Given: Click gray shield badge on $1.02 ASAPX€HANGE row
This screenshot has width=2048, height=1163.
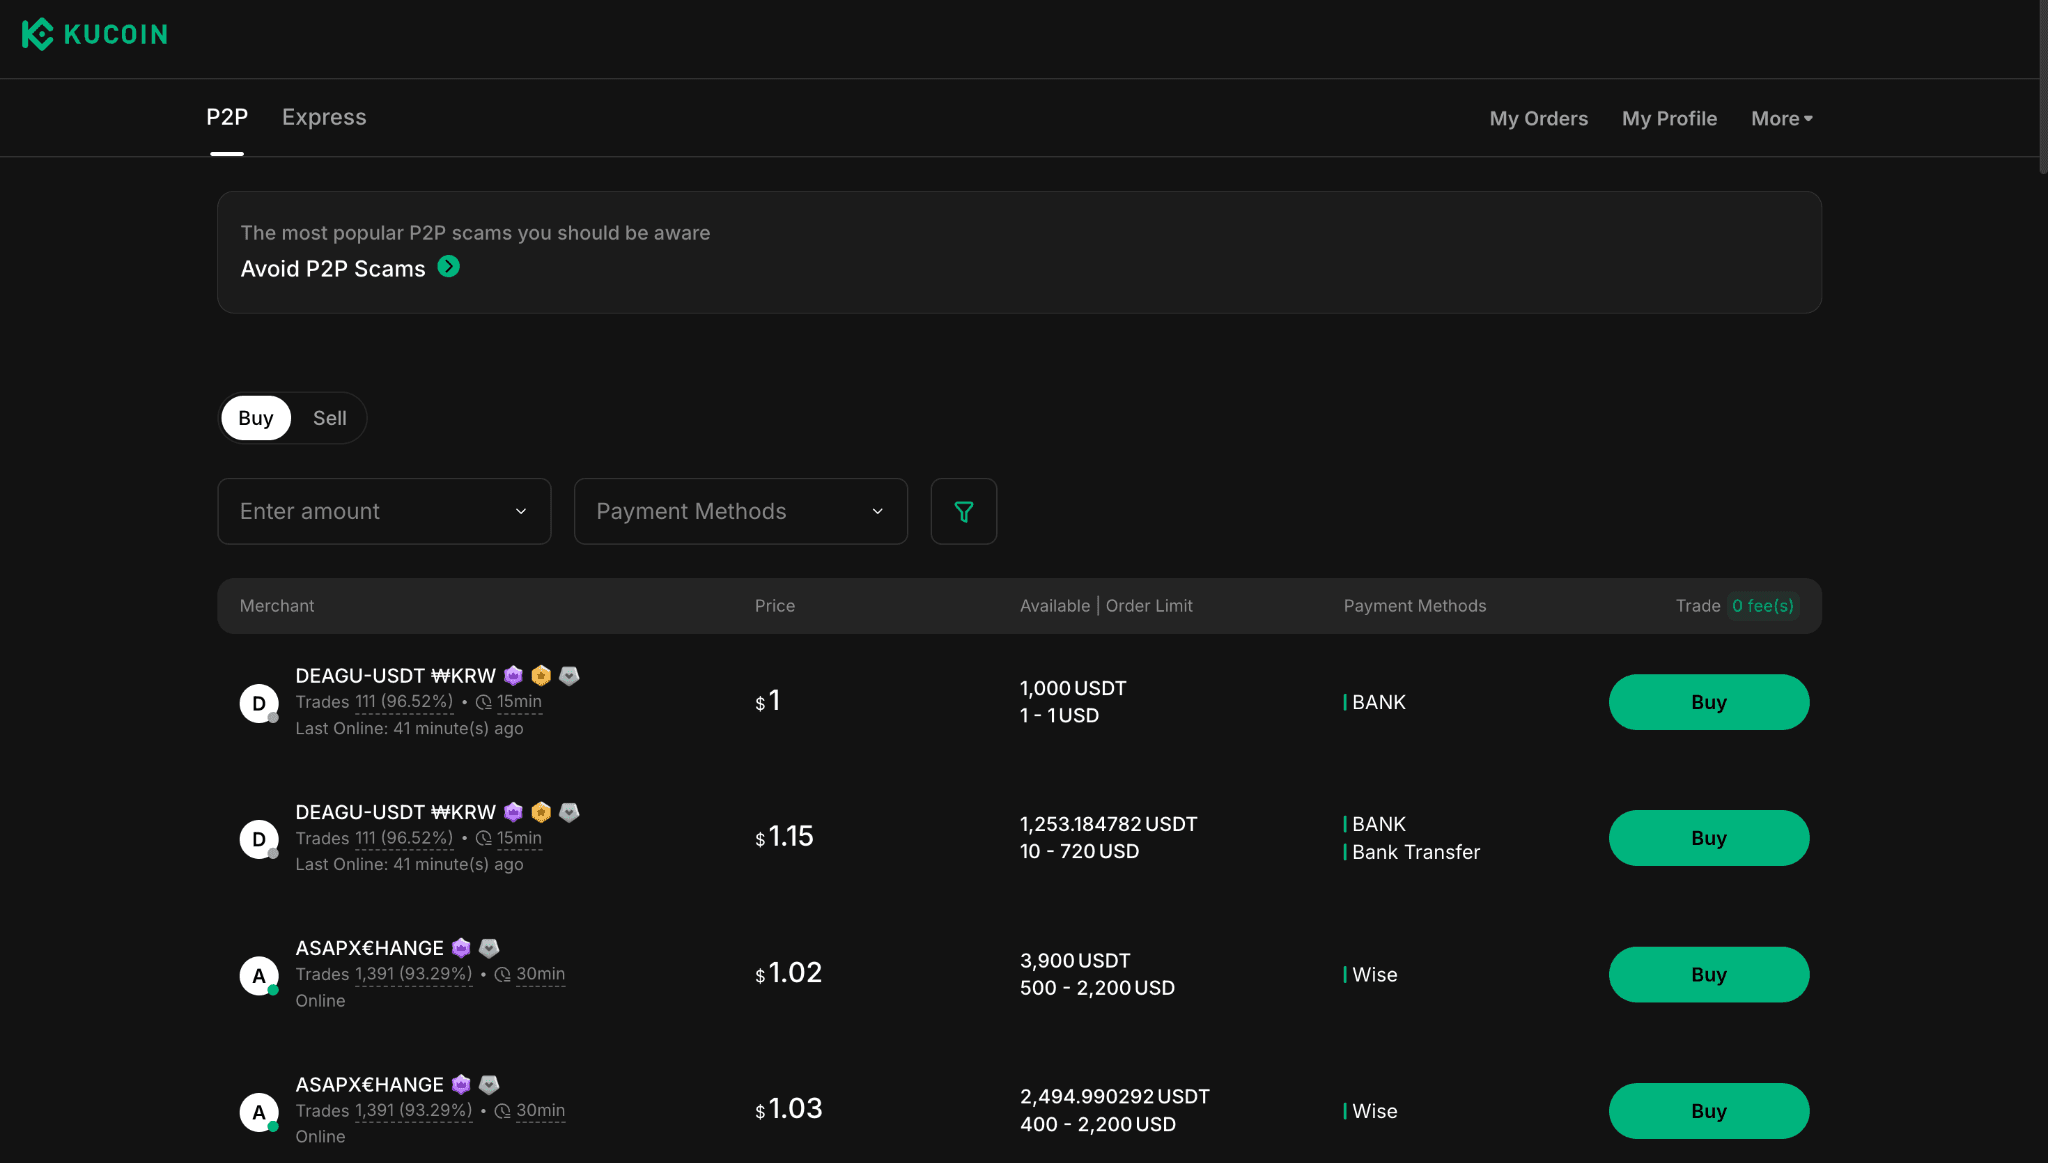Looking at the screenshot, I should point(489,948).
